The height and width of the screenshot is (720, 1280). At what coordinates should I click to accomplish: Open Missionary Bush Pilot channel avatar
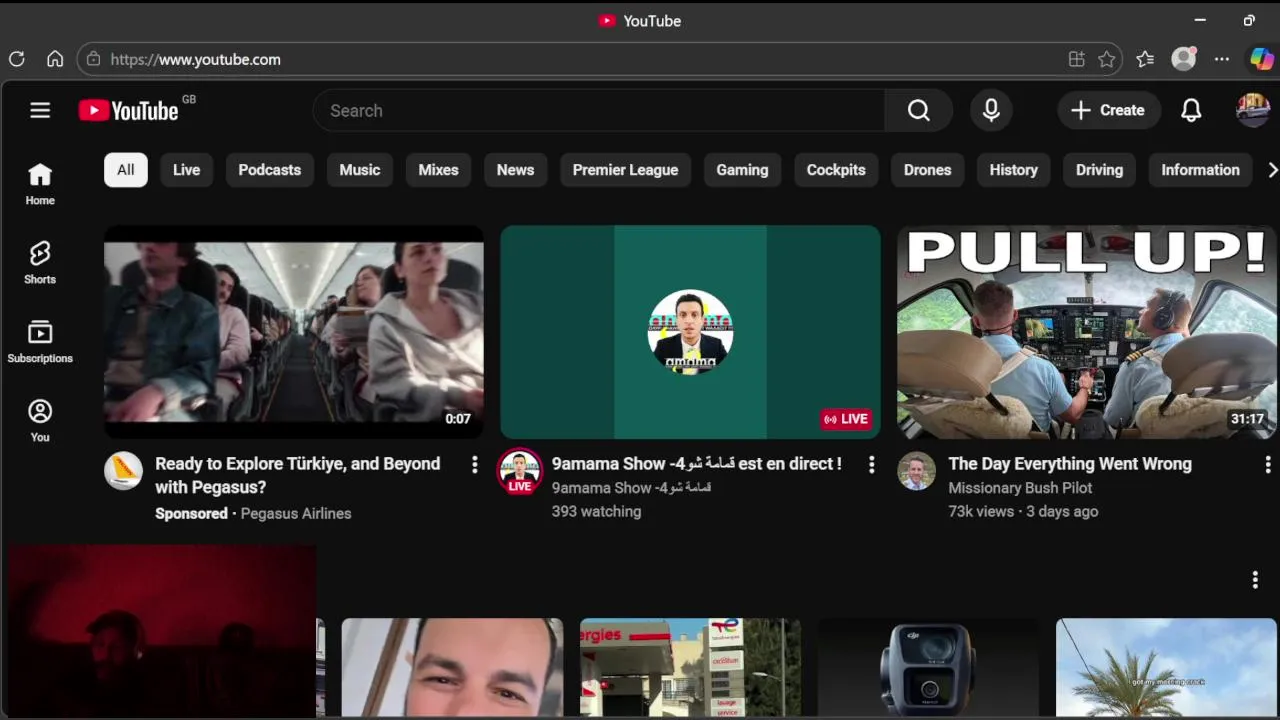[x=916, y=471]
